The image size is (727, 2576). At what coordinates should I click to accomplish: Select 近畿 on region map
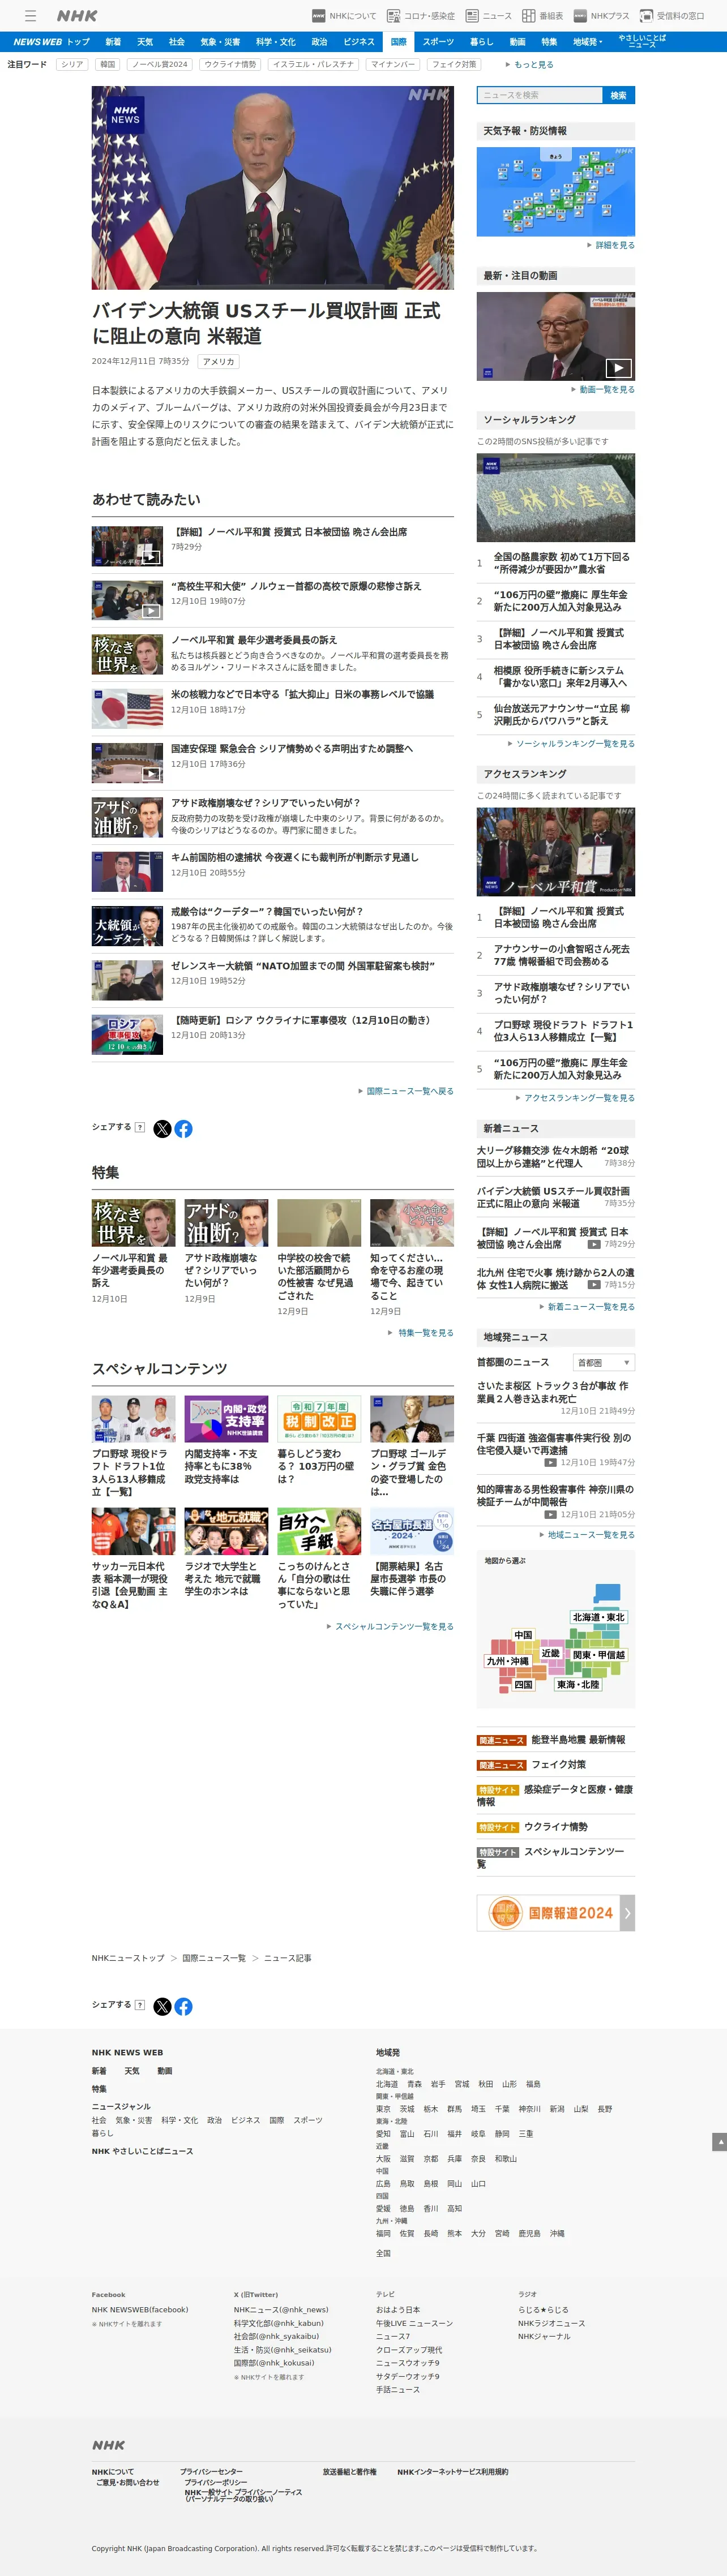coord(550,1653)
